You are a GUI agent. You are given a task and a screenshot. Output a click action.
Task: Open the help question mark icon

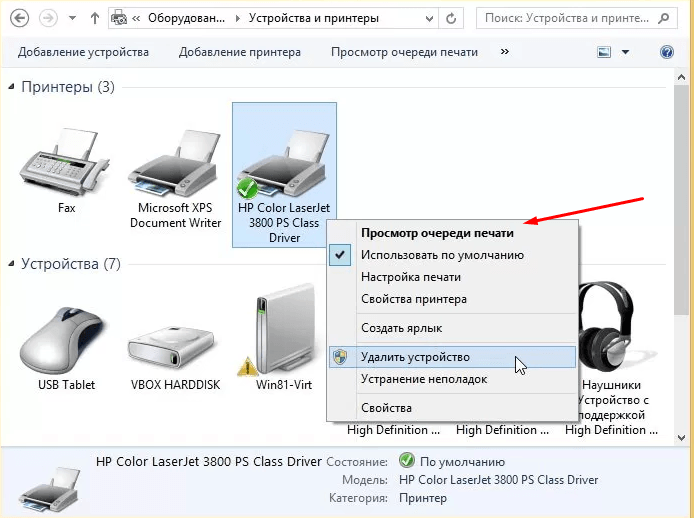667,52
